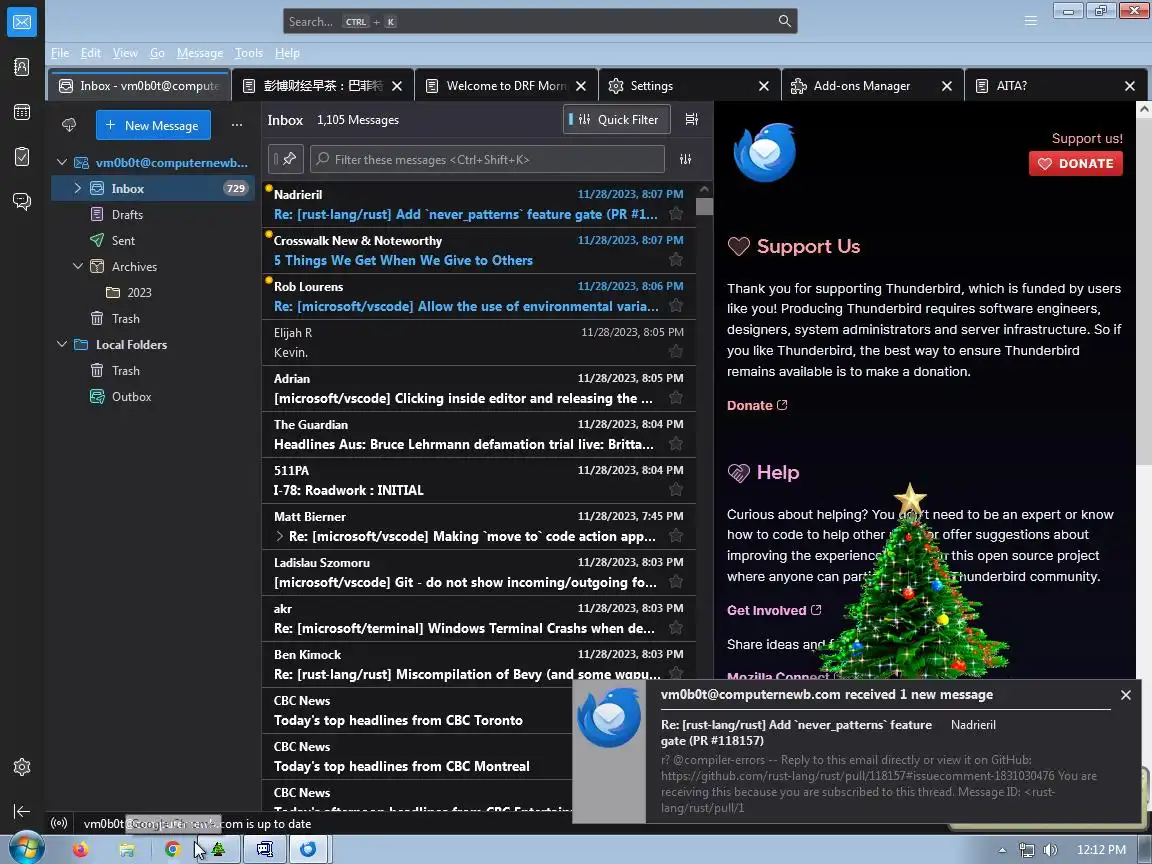Click the red DONATE button

[1076, 163]
